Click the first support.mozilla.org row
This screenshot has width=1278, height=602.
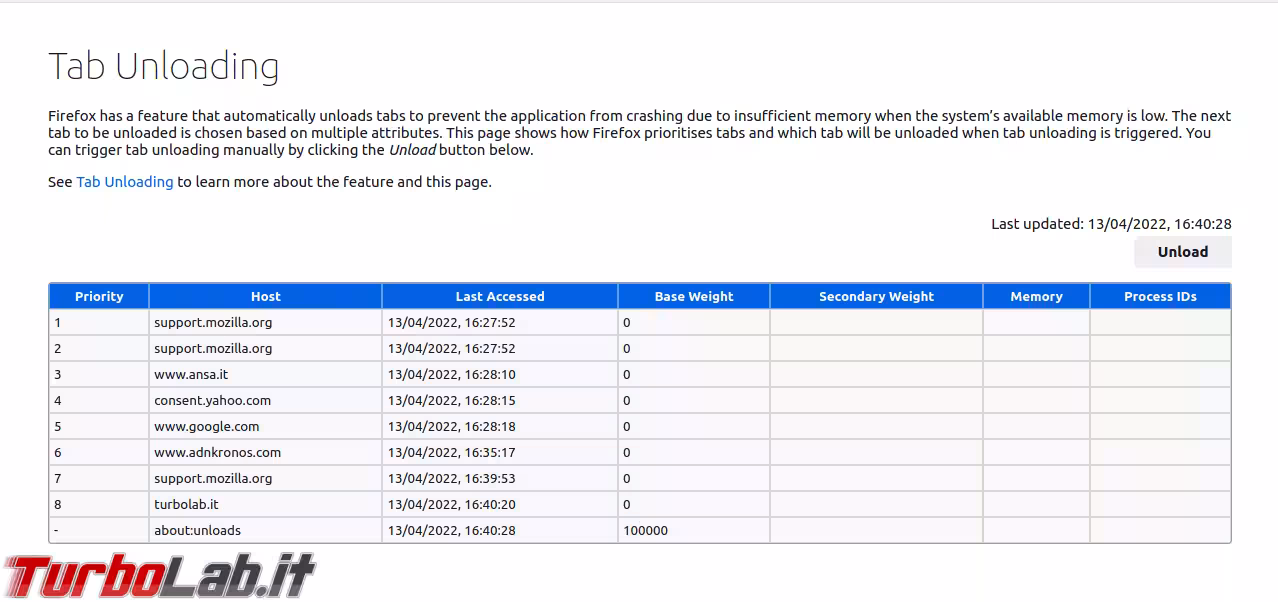[400, 322]
